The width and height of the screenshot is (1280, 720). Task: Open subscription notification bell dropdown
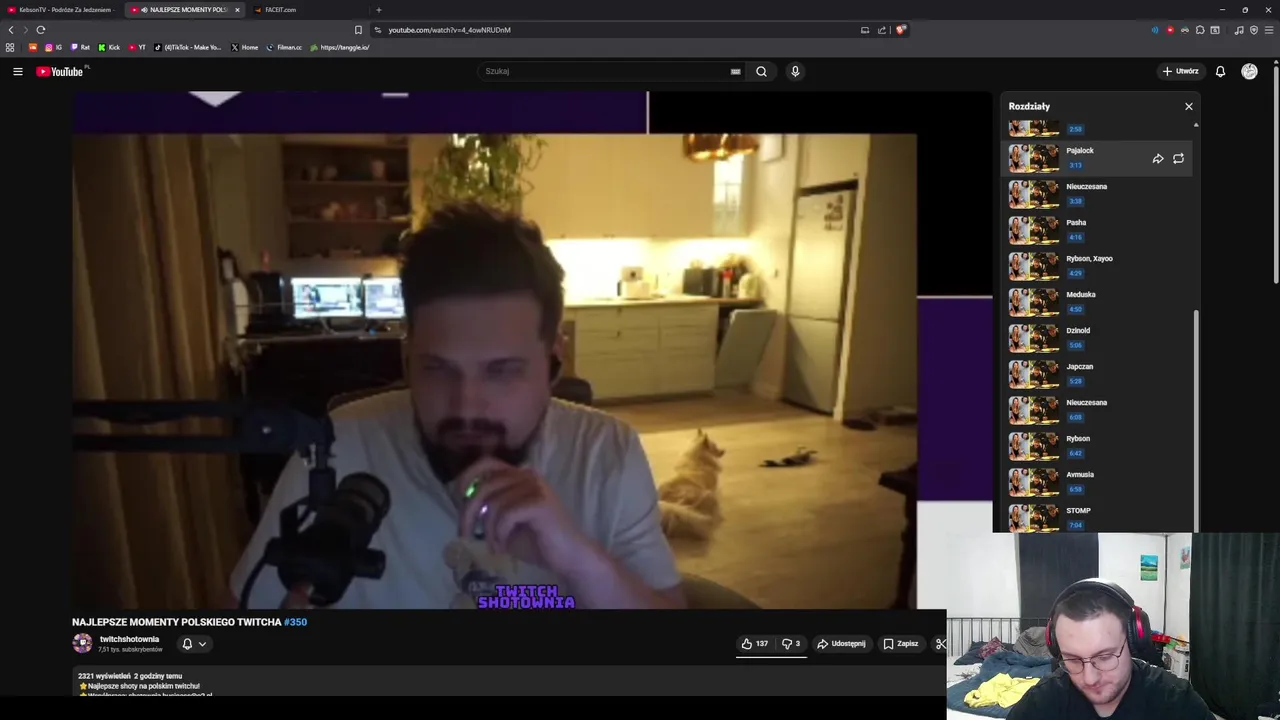194,644
